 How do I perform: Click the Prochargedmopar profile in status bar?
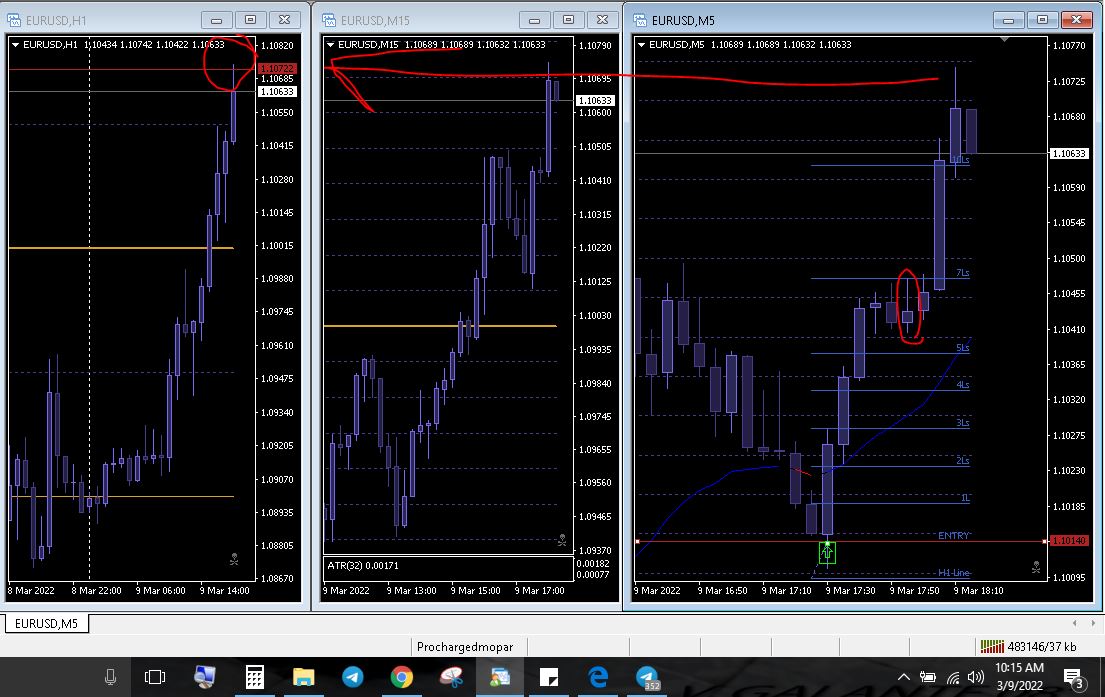tap(465, 646)
